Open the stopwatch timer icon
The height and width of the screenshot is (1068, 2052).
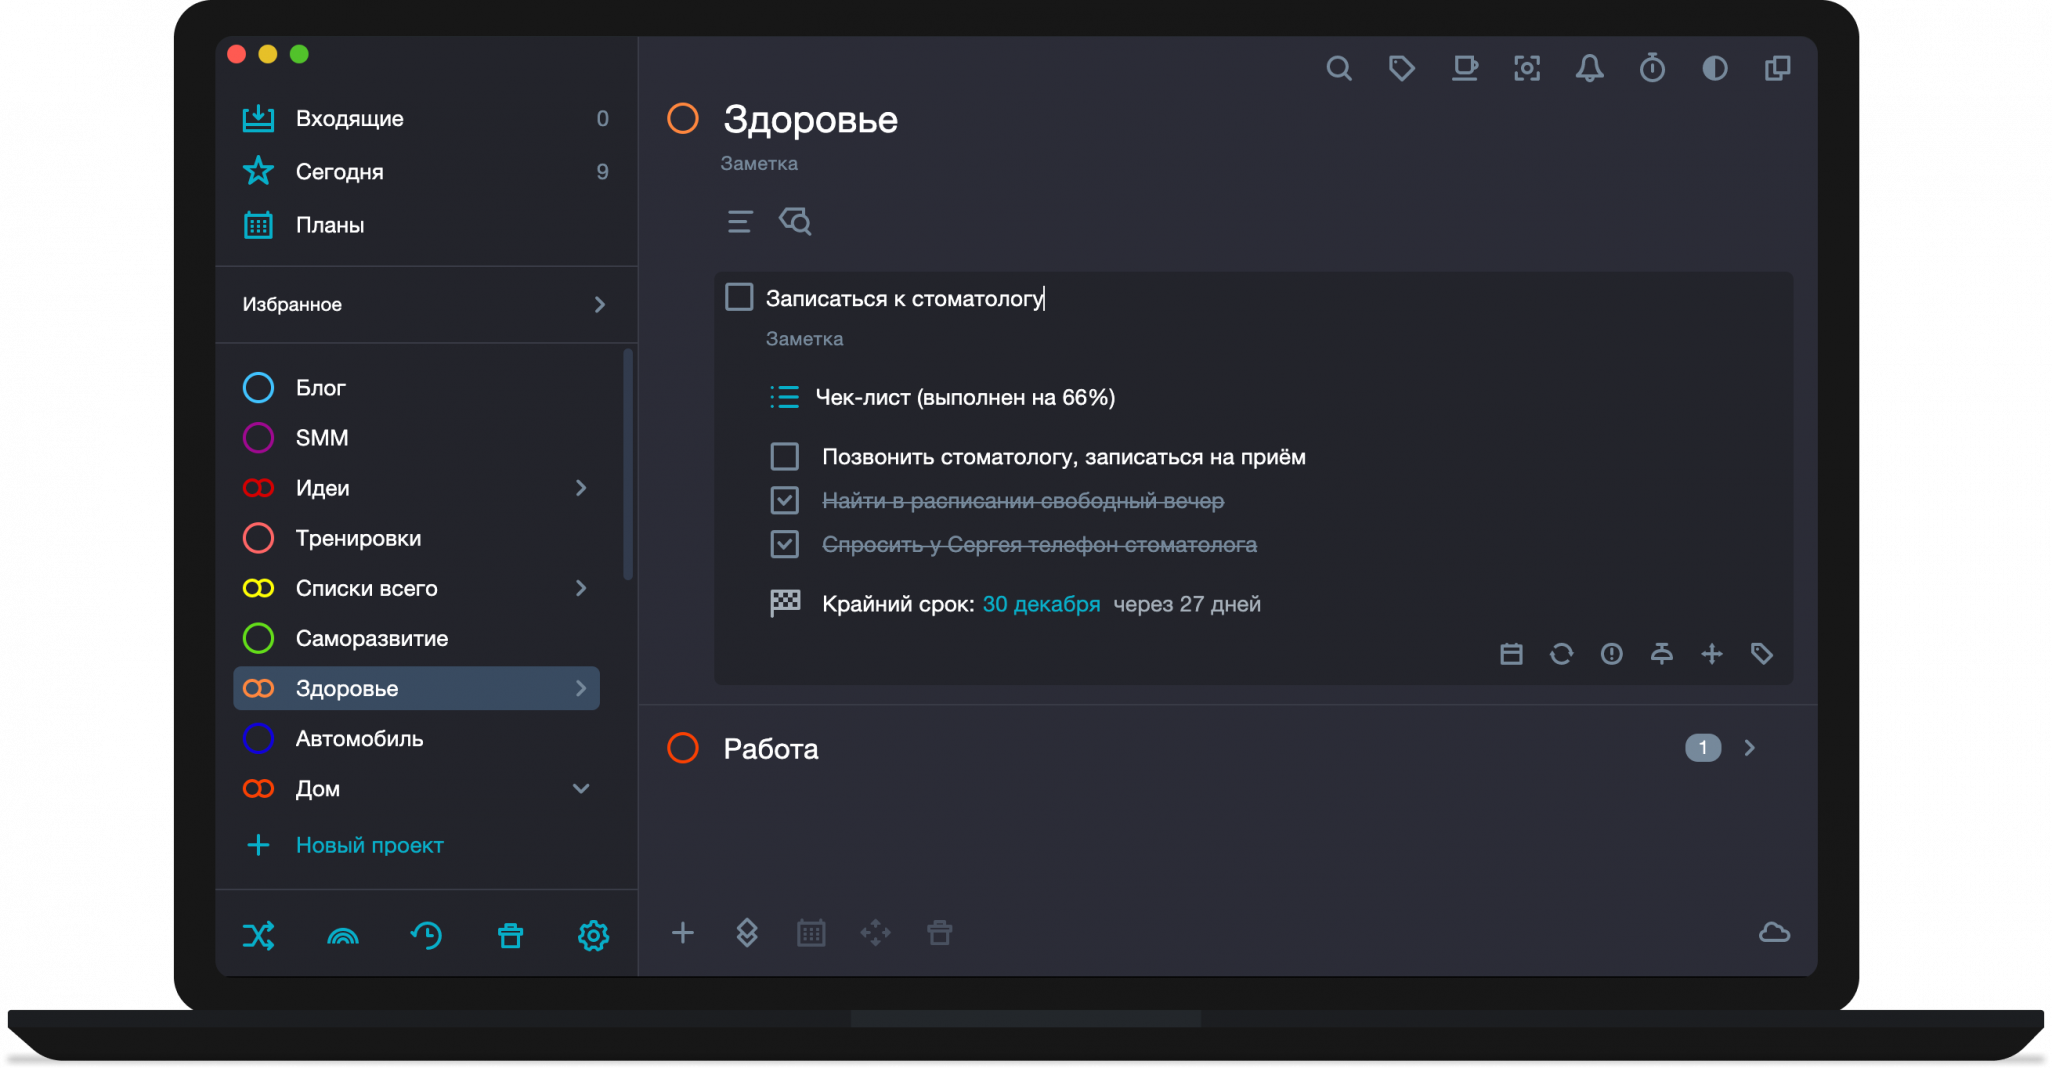pyautogui.click(x=1652, y=68)
